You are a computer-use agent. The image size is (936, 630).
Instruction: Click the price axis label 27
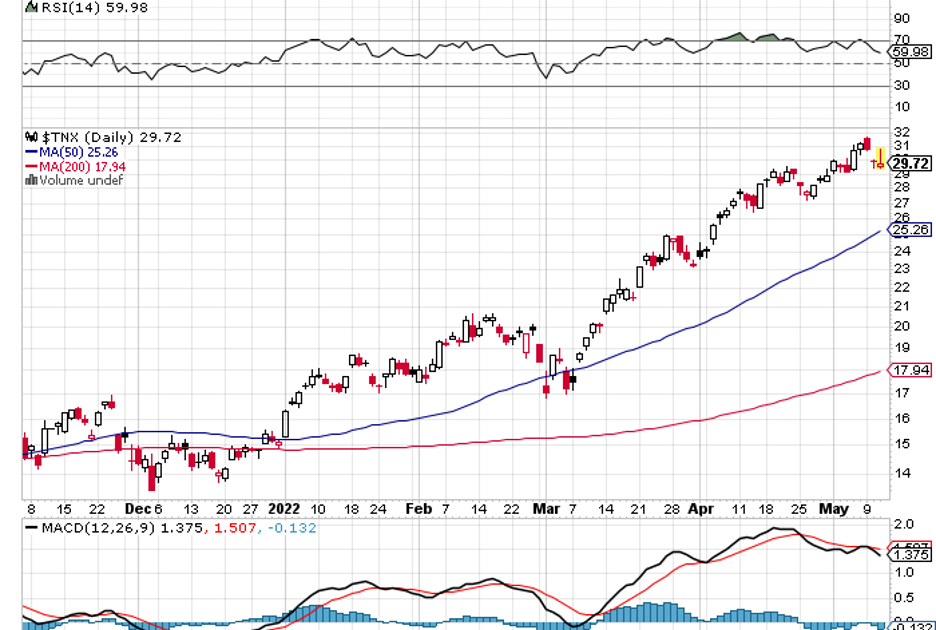[901, 203]
